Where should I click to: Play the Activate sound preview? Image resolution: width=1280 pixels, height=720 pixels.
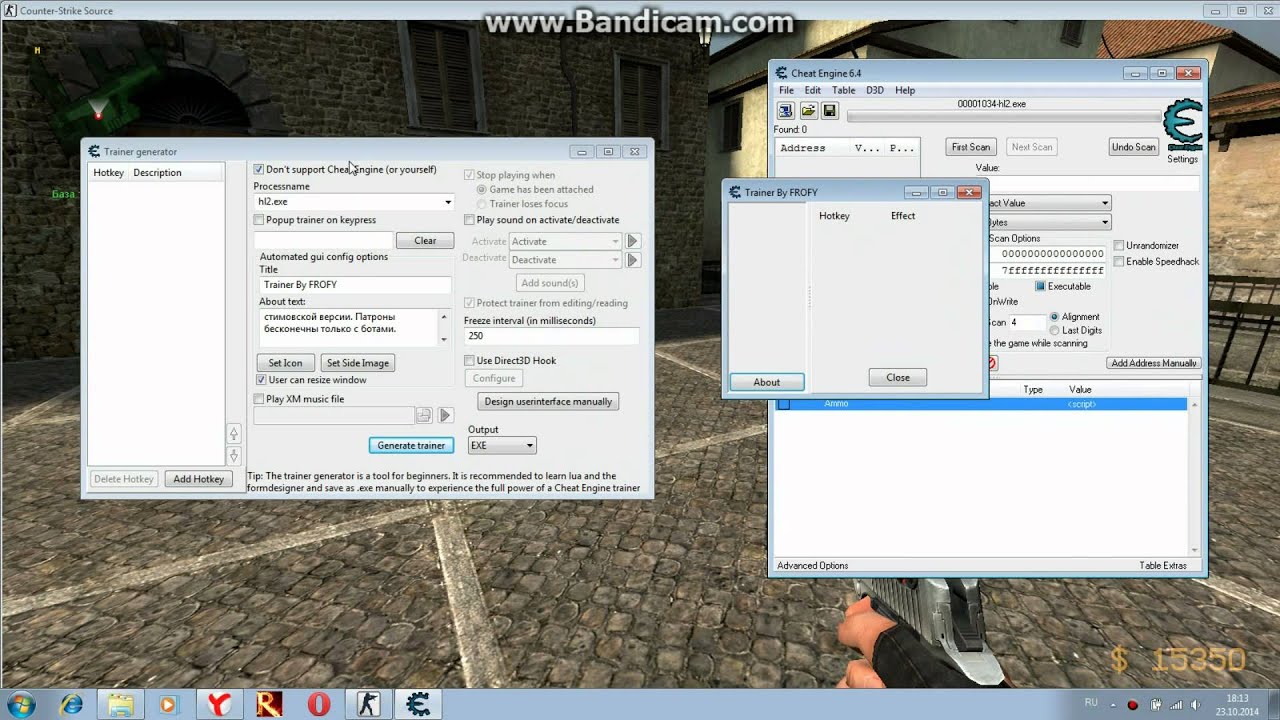632,241
